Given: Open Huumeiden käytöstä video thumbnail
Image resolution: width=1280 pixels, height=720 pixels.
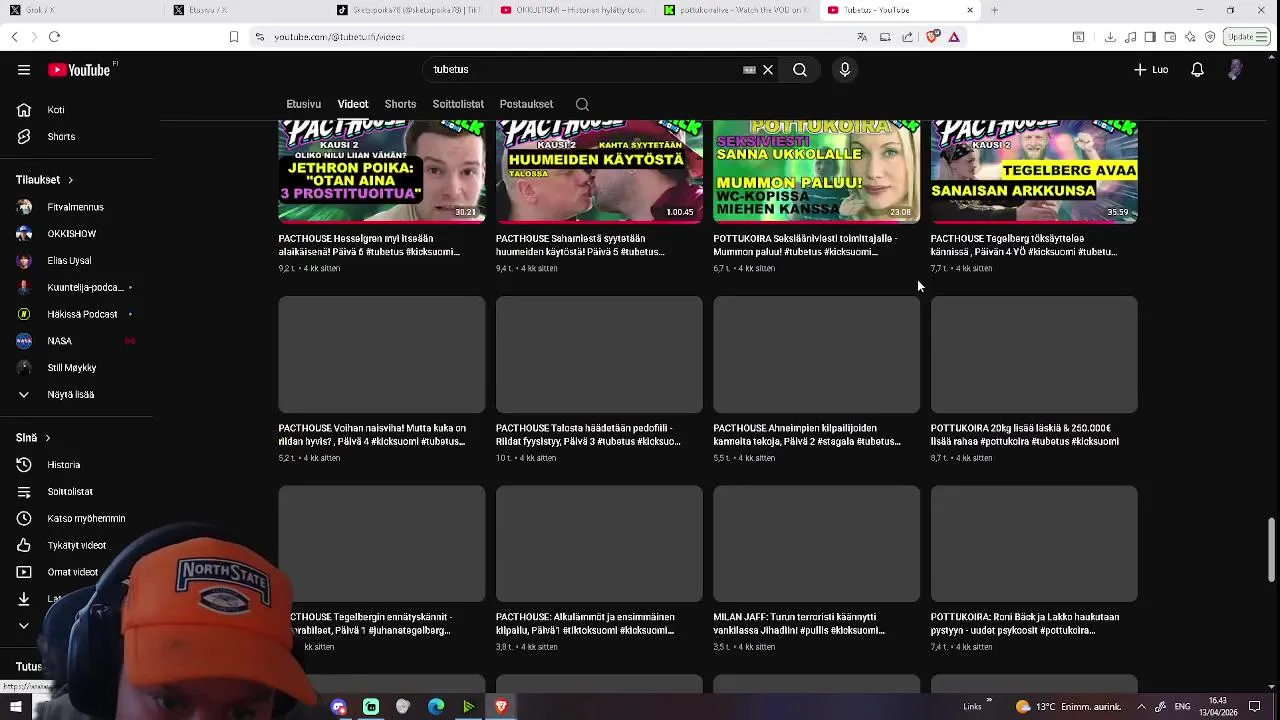Looking at the screenshot, I should [x=599, y=171].
